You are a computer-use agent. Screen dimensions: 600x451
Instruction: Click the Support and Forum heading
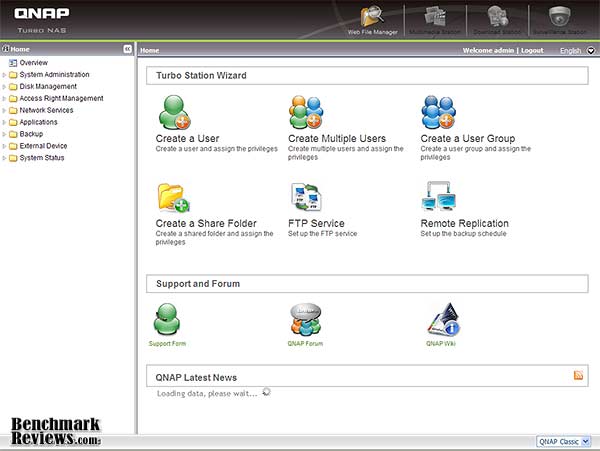[198, 284]
